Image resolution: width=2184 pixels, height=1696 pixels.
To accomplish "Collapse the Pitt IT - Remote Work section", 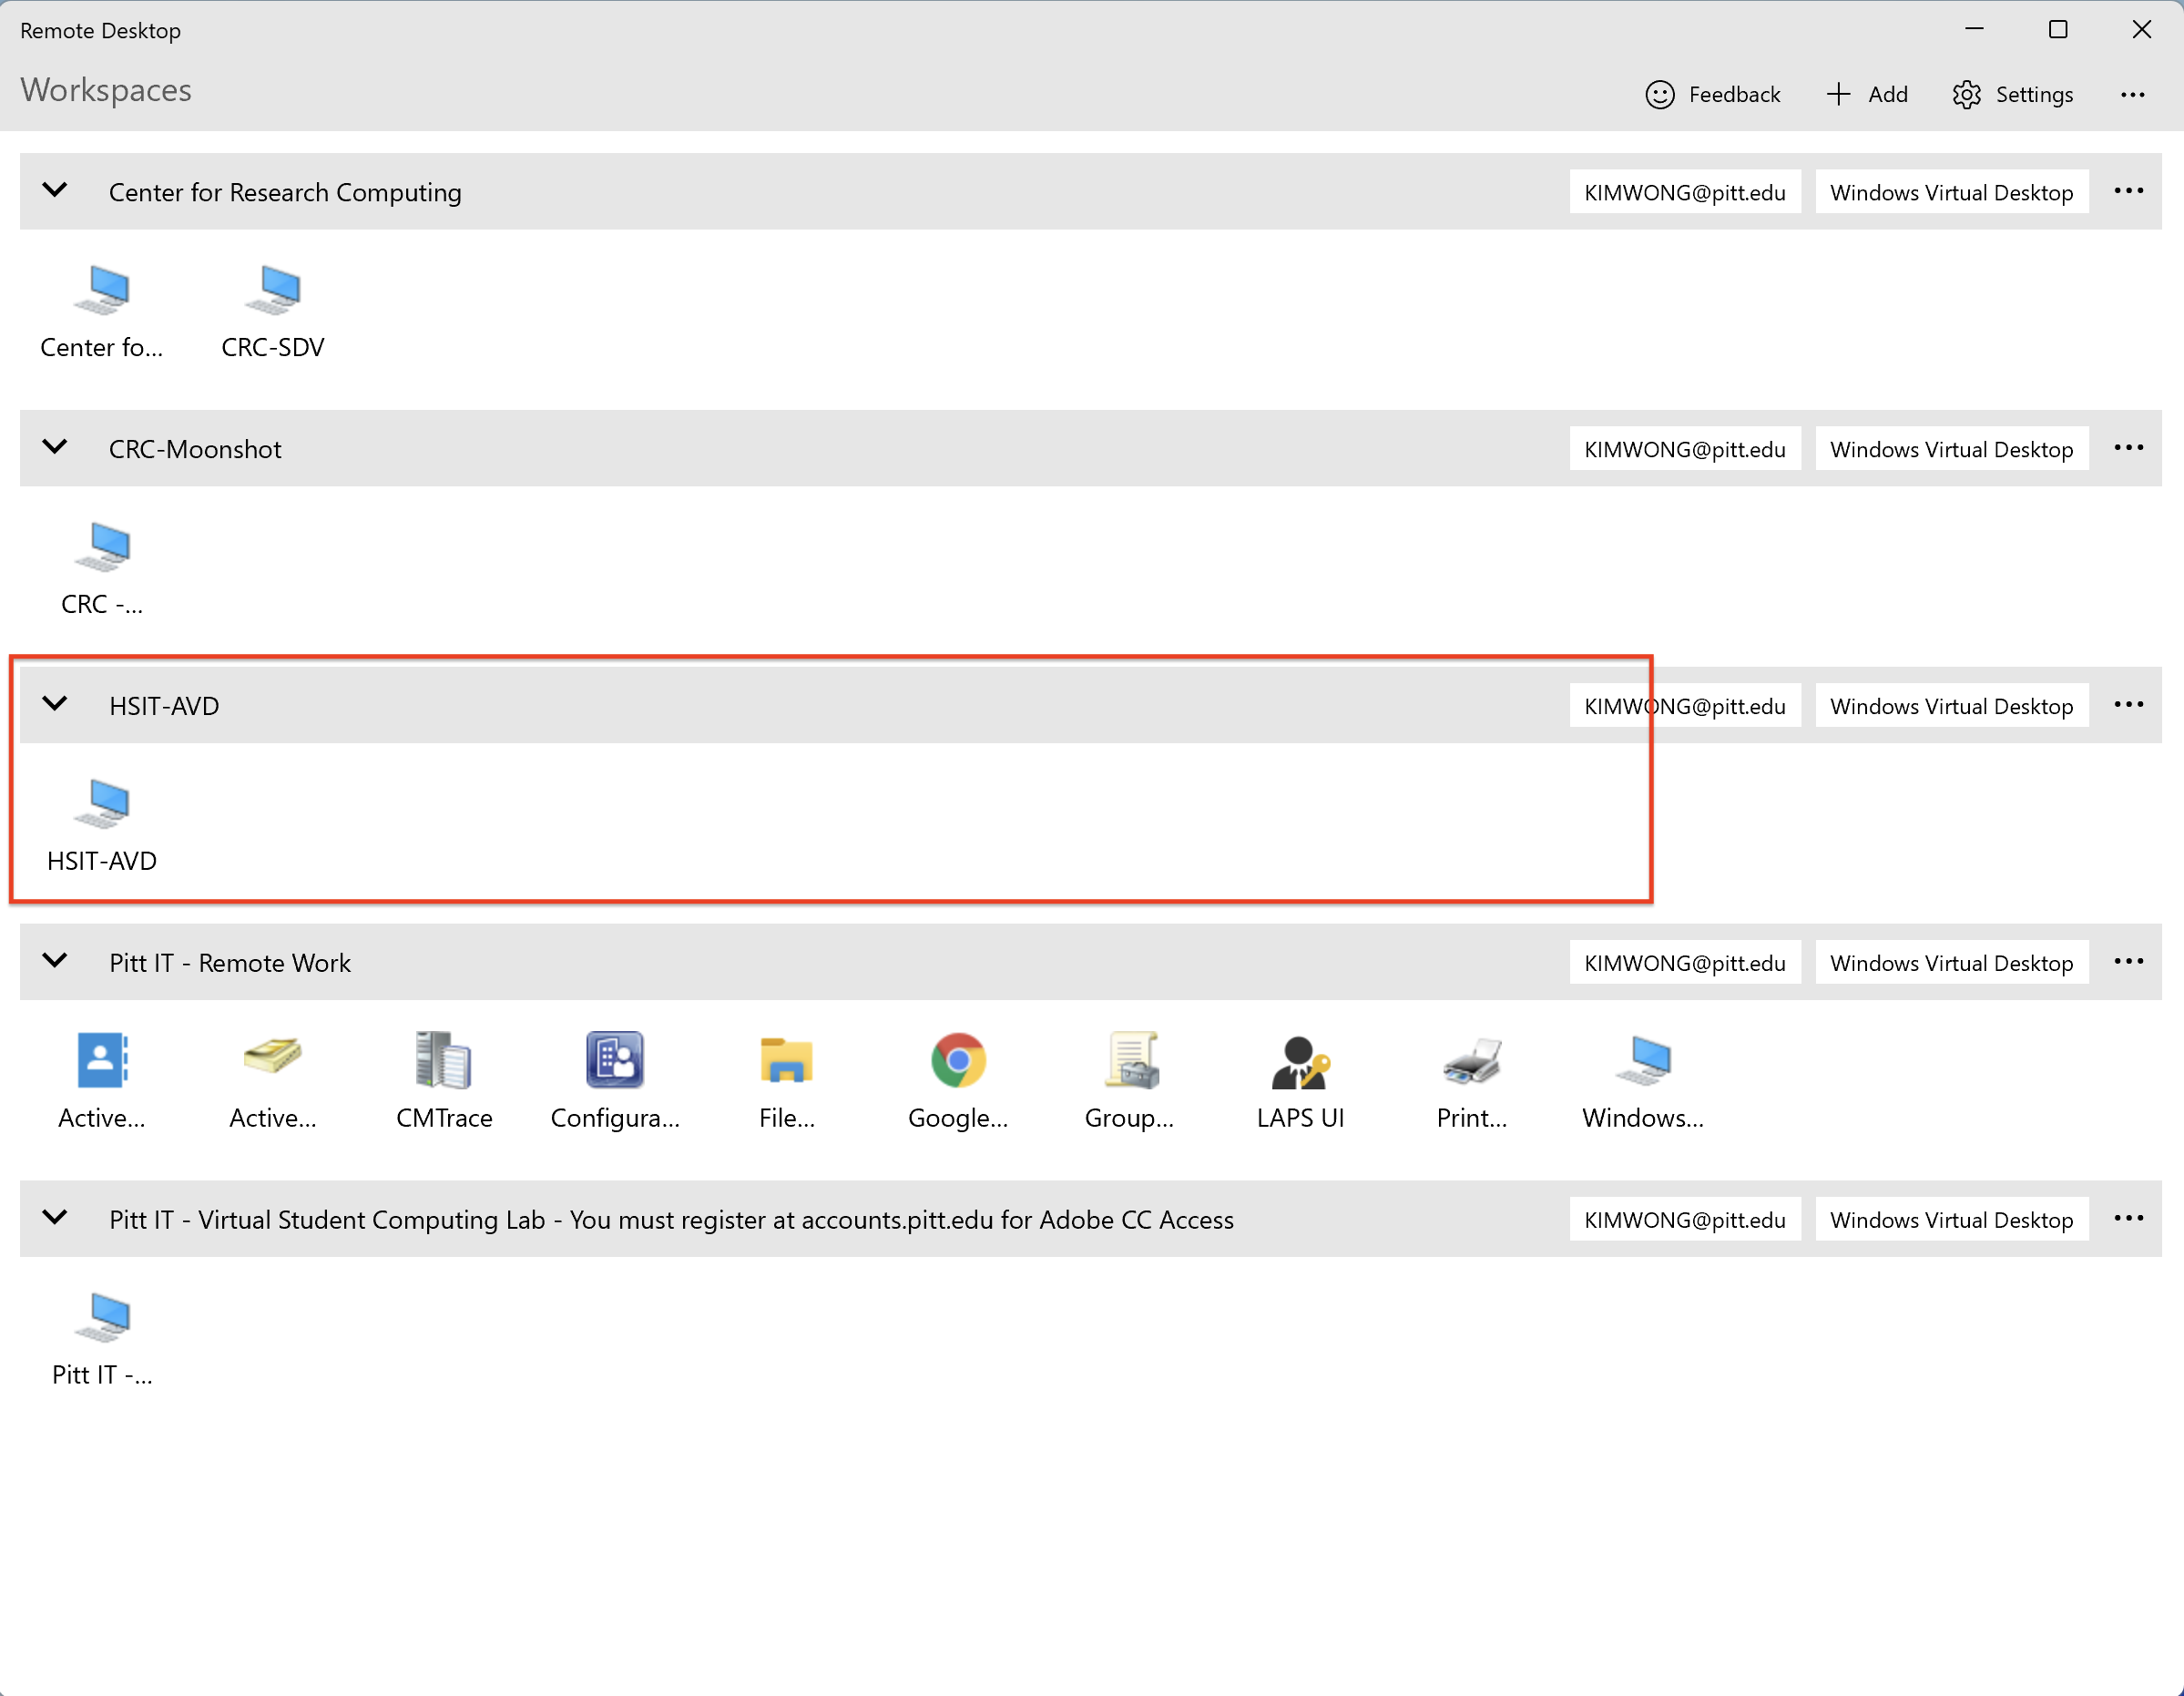I will tap(55, 961).
